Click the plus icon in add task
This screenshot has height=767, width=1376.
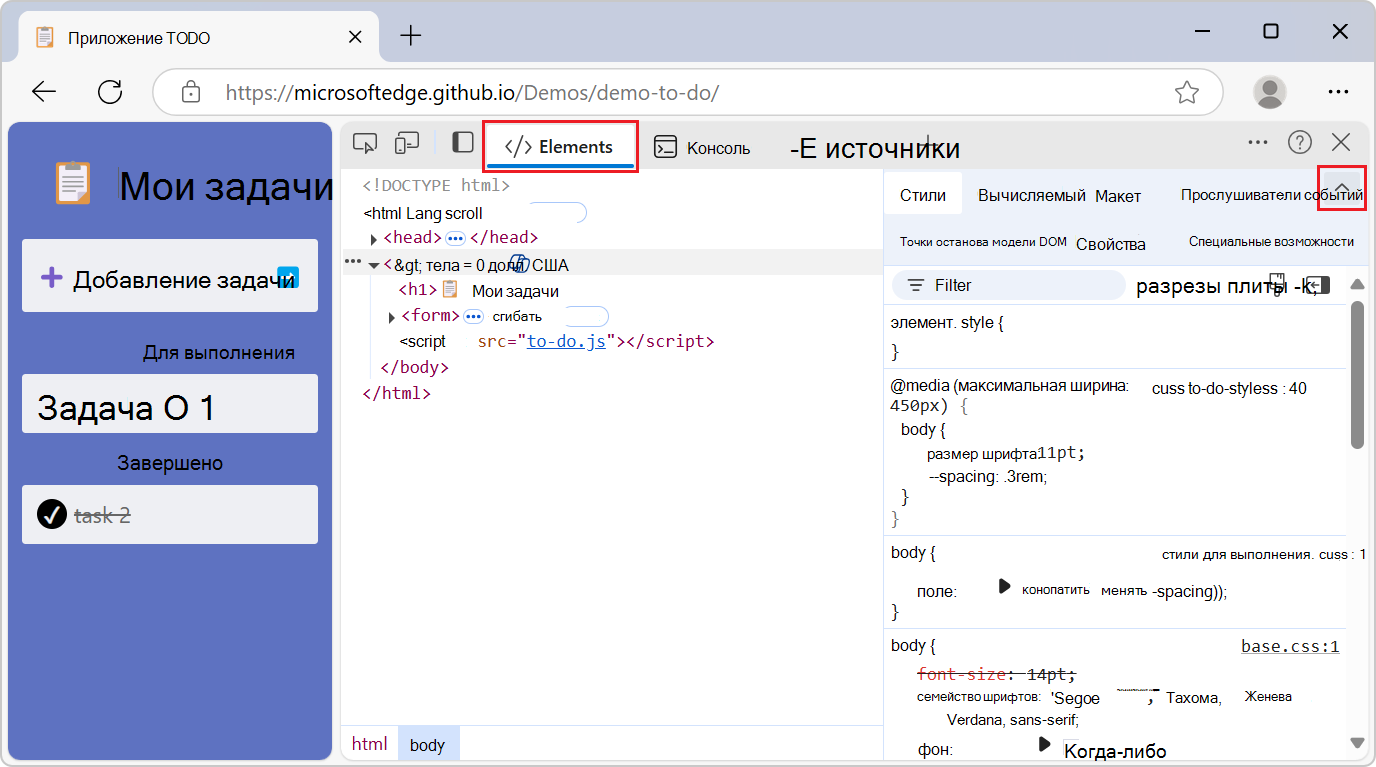tap(51, 278)
